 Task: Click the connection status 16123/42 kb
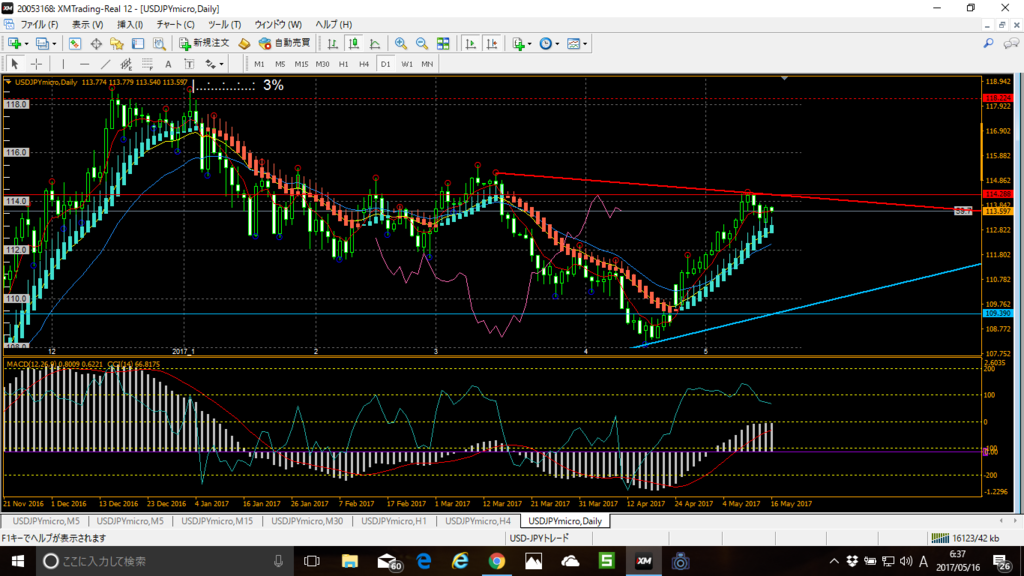[965, 538]
